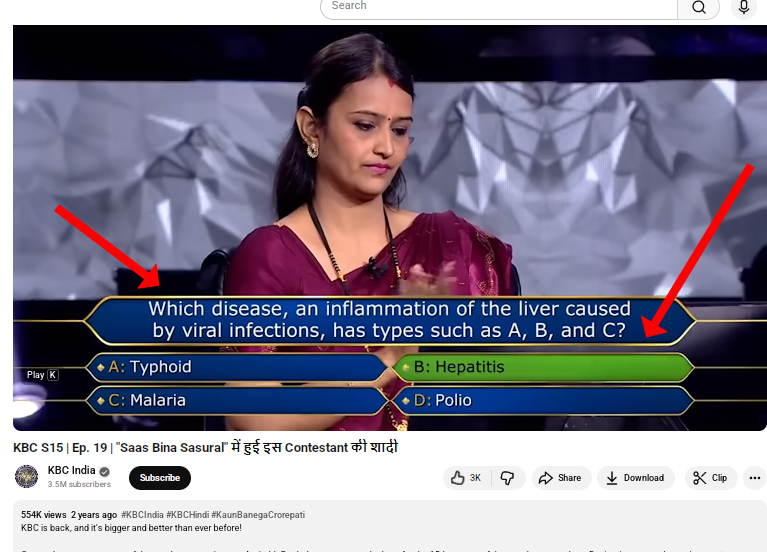Expand the video description box

[389, 526]
